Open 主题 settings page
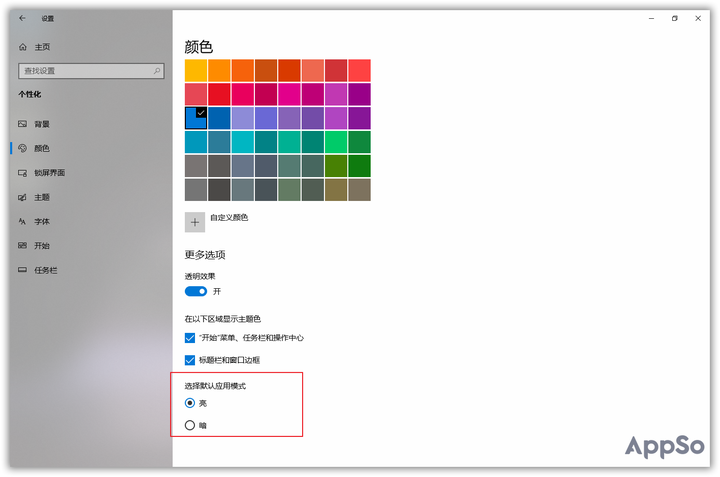Viewport: 720px width, 477px height. tap(42, 197)
